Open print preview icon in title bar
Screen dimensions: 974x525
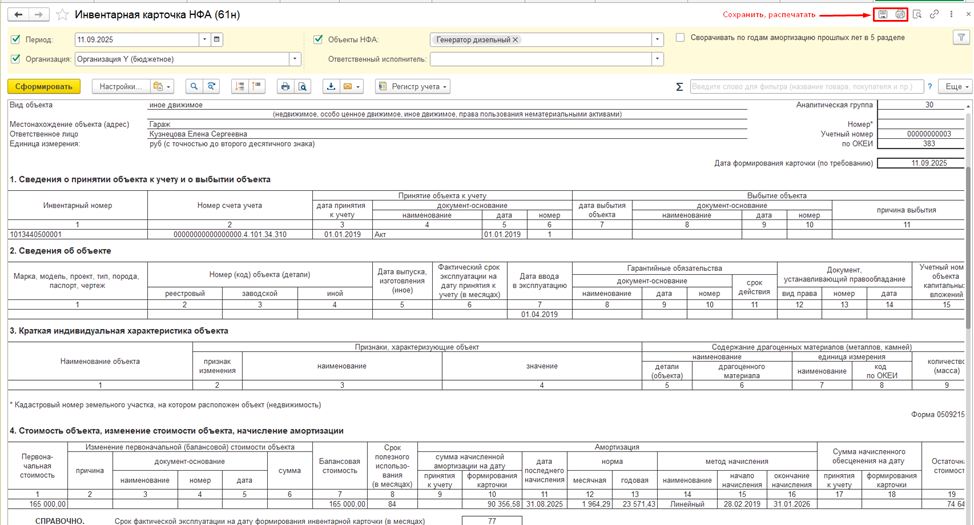tap(917, 14)
